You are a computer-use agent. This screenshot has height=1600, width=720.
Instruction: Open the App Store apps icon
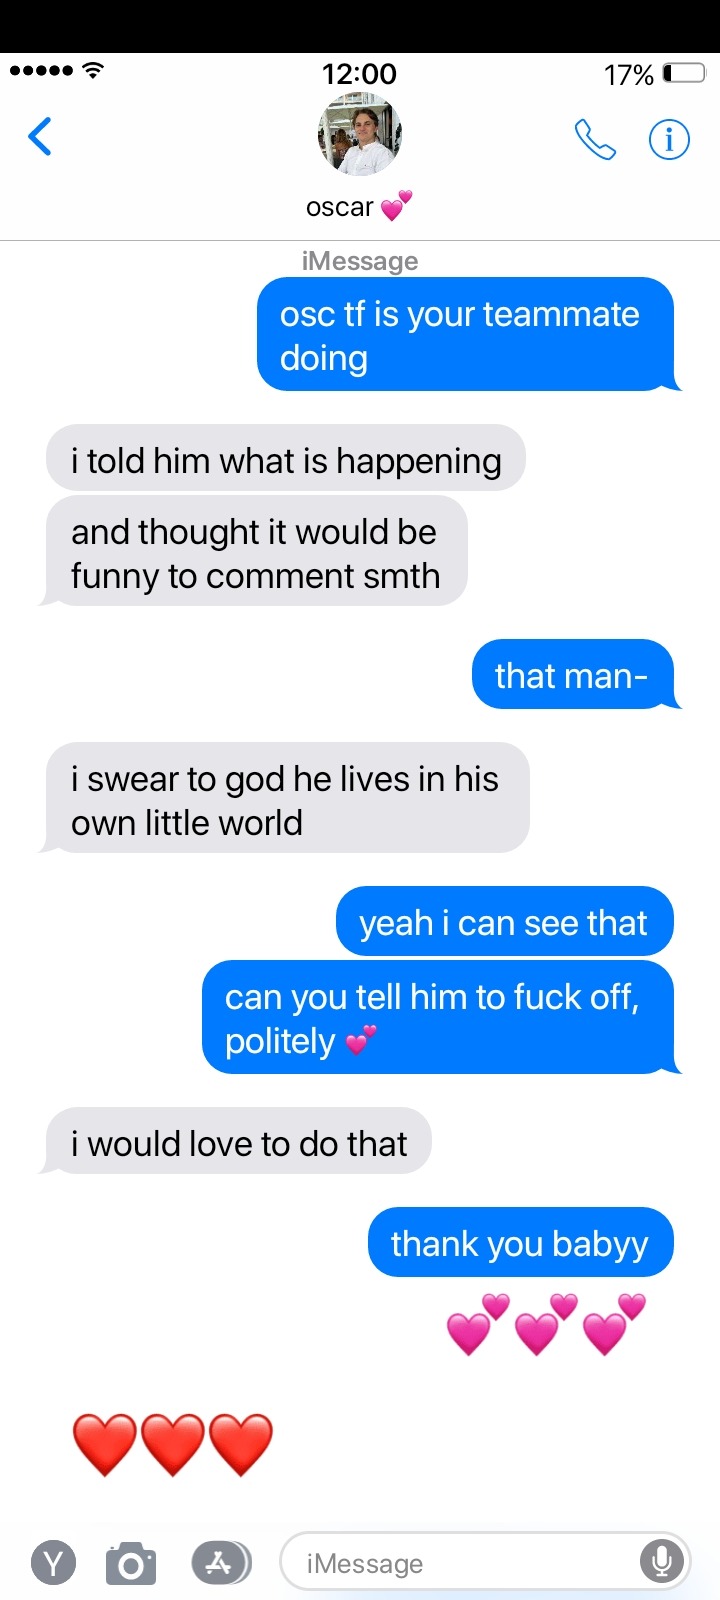[221, 1563]
